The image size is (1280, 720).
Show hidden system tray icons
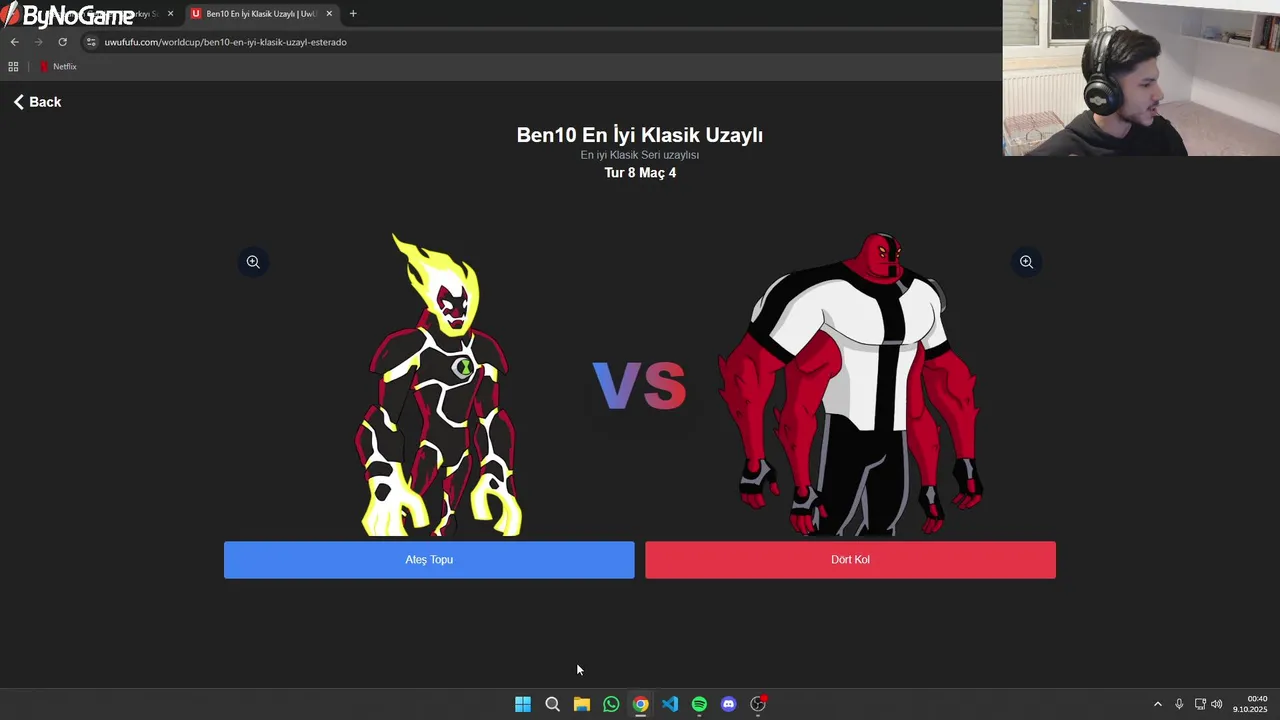(x=1158, y=704)
